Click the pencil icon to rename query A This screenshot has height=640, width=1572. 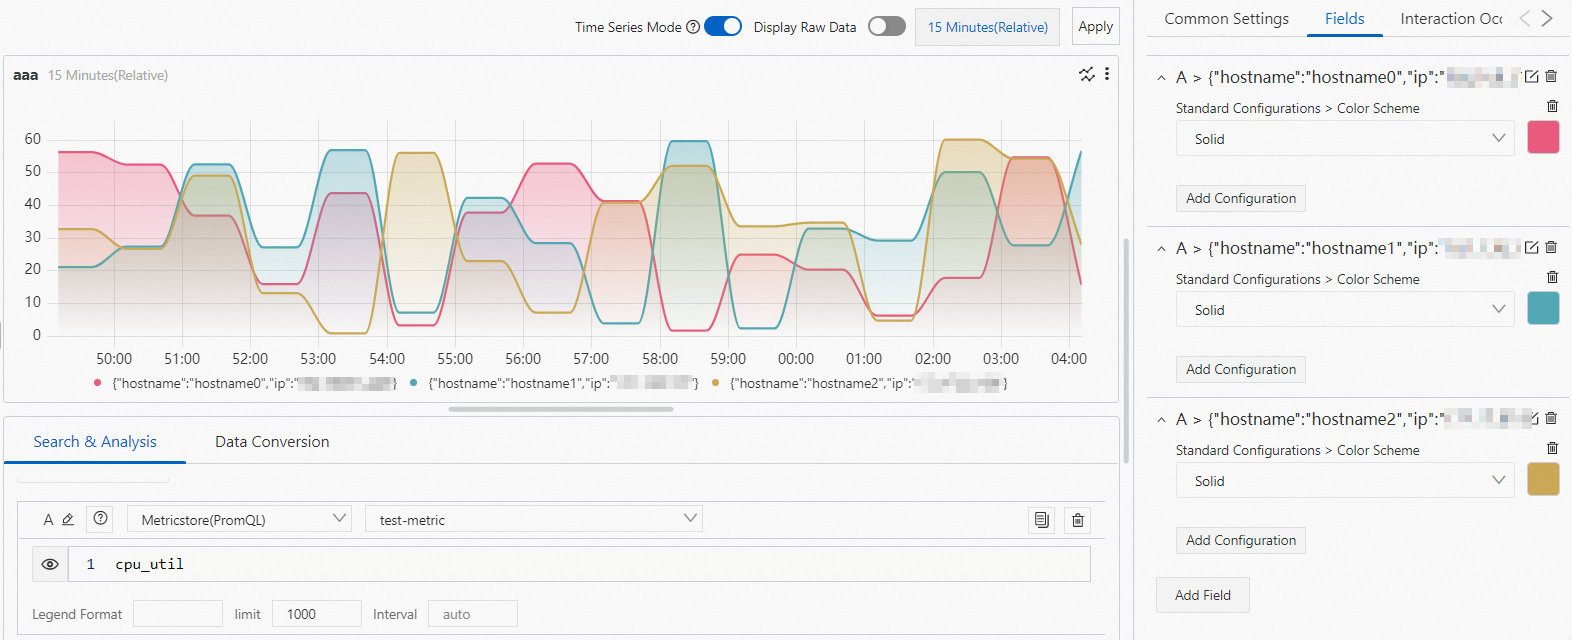tap(68, 520)
